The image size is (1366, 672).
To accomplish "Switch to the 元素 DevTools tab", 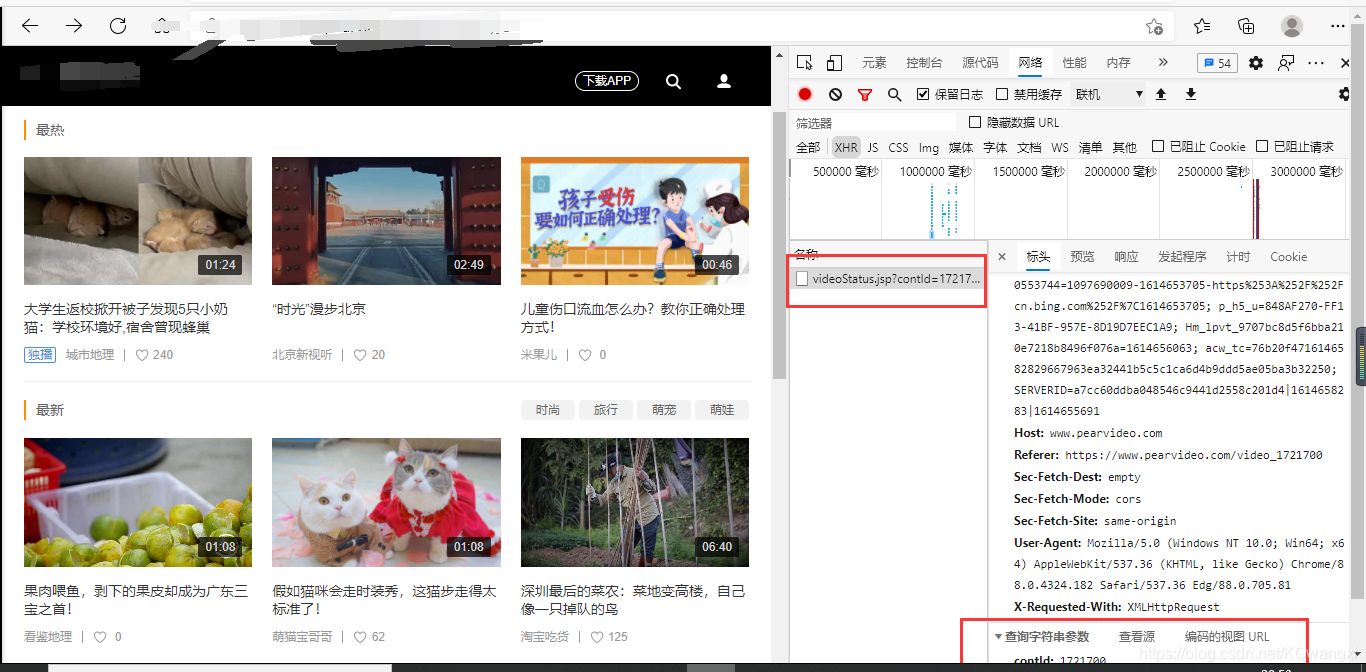I will coord(874,62).
